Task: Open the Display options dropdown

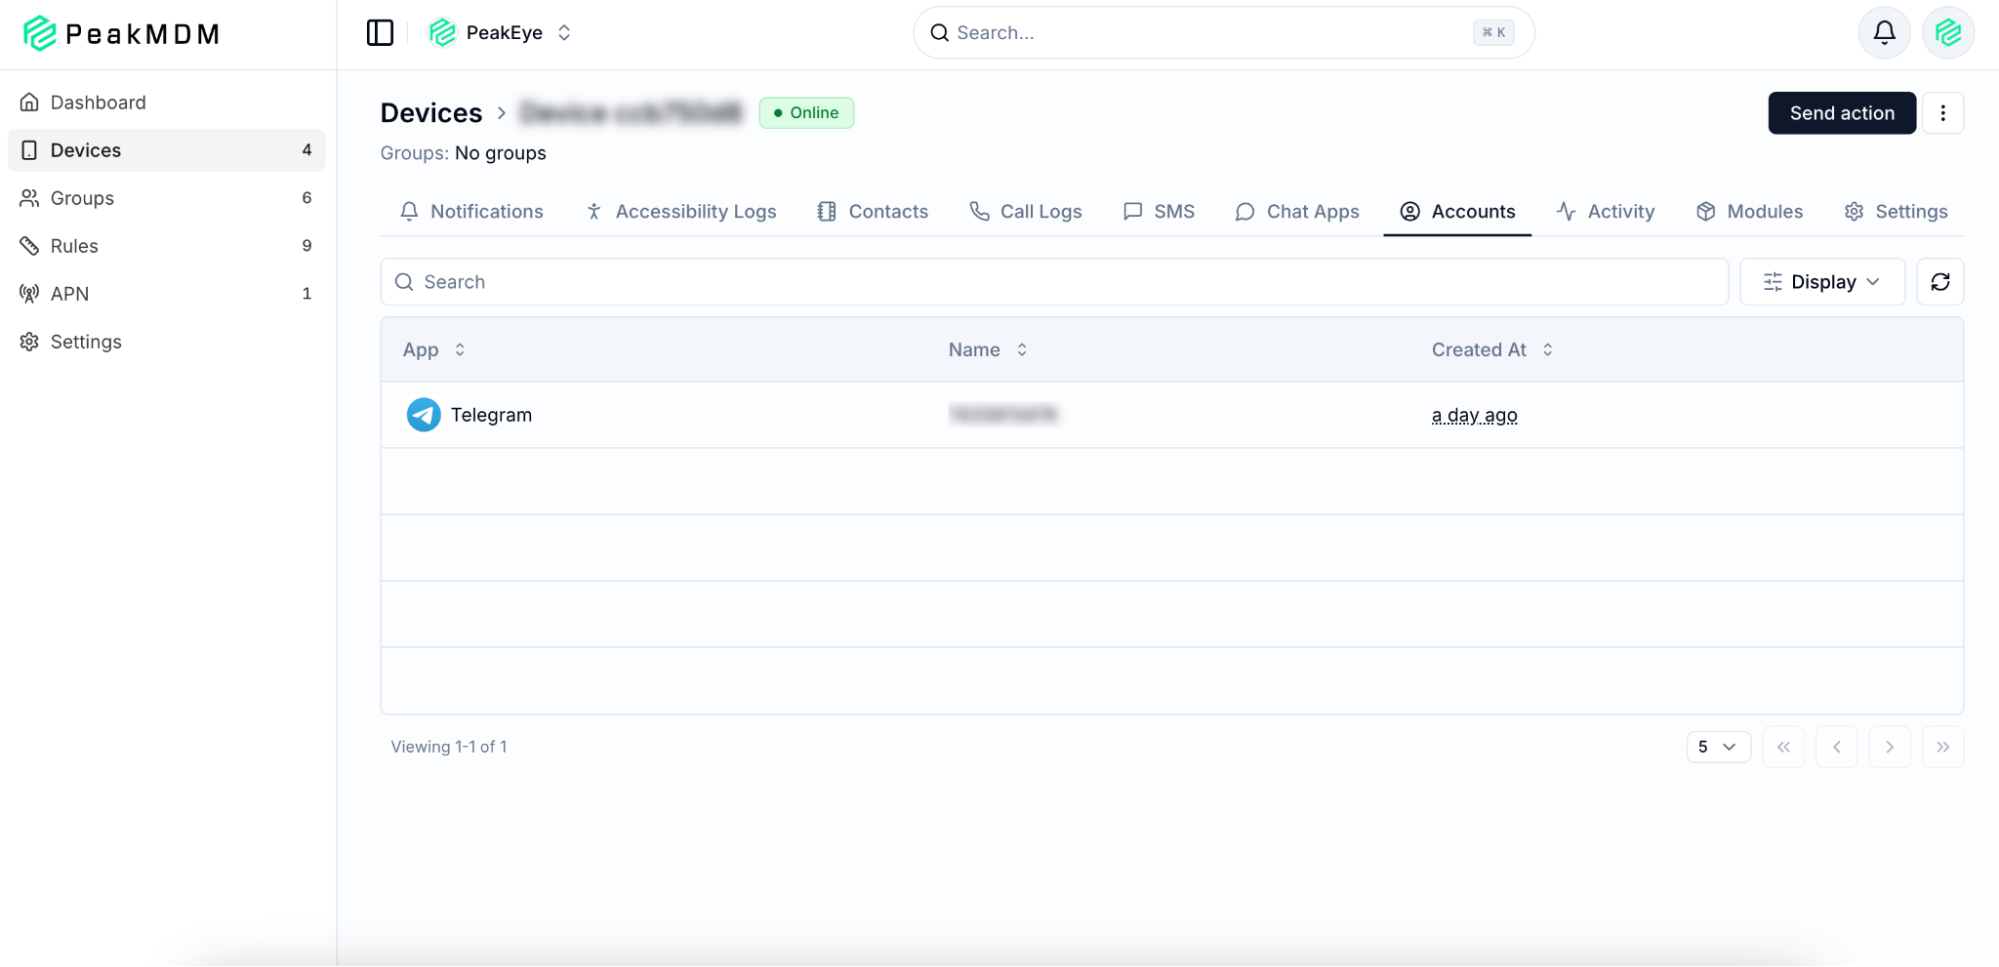Action: tap(1821, 282)
